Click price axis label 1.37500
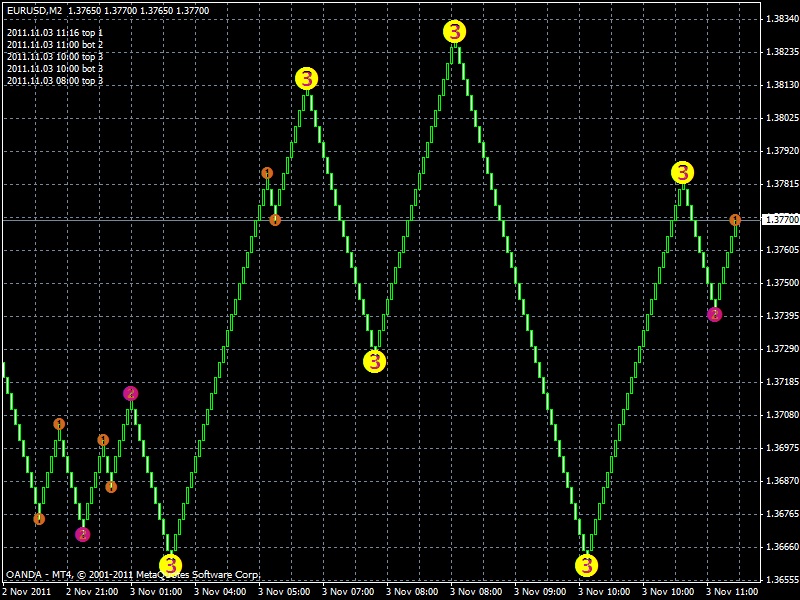 click(x=782, y=283)
